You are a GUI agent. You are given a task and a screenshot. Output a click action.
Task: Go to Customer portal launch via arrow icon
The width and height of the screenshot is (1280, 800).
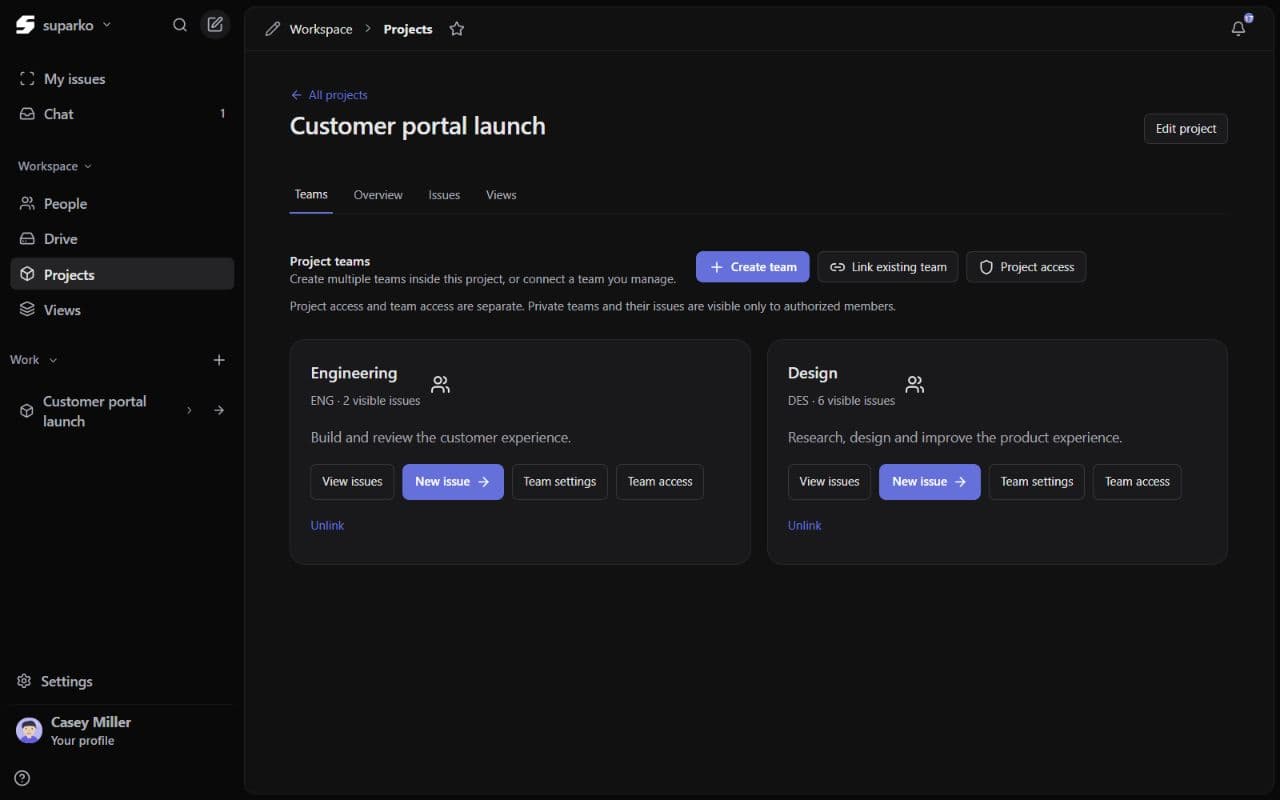tap(219, 410)
